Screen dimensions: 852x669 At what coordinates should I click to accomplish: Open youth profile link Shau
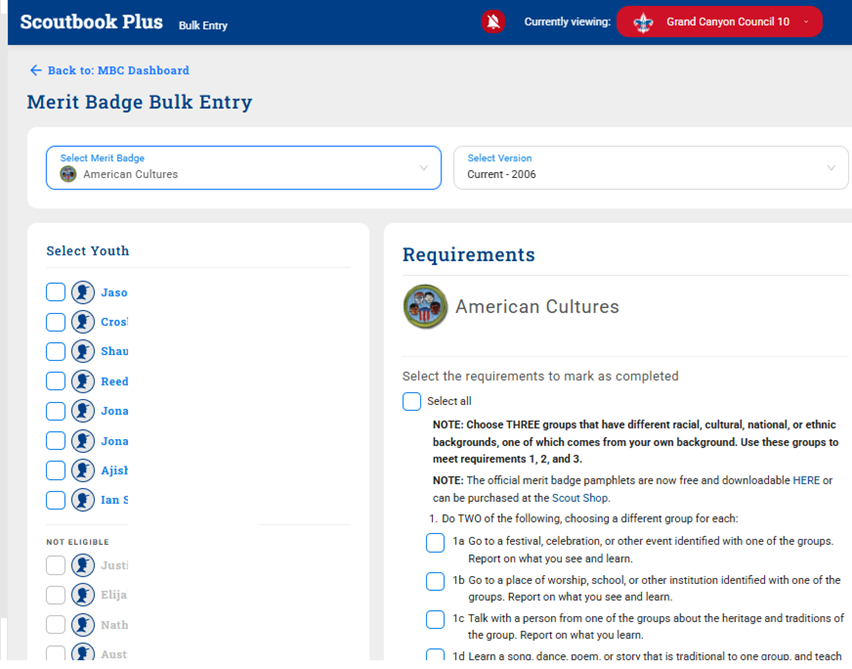pos(115,351)
